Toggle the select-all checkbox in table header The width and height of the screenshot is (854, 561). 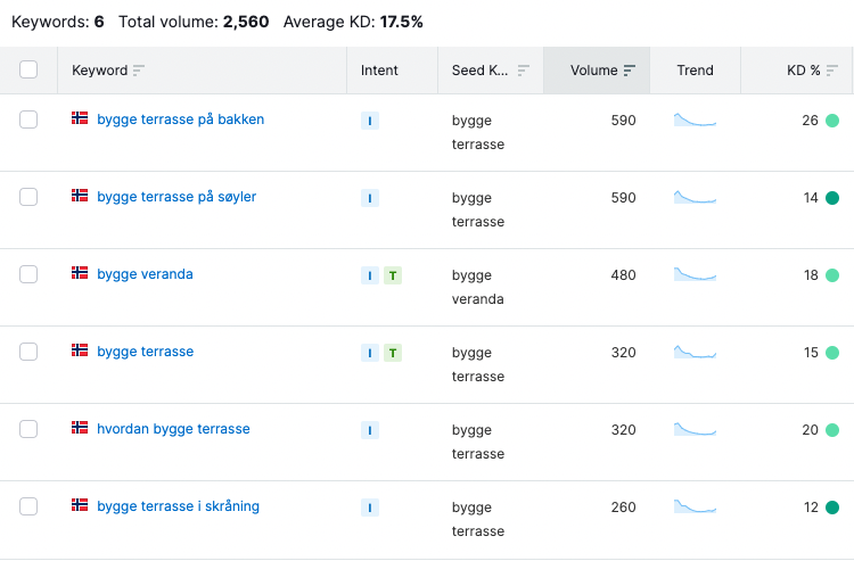point(28,70)
